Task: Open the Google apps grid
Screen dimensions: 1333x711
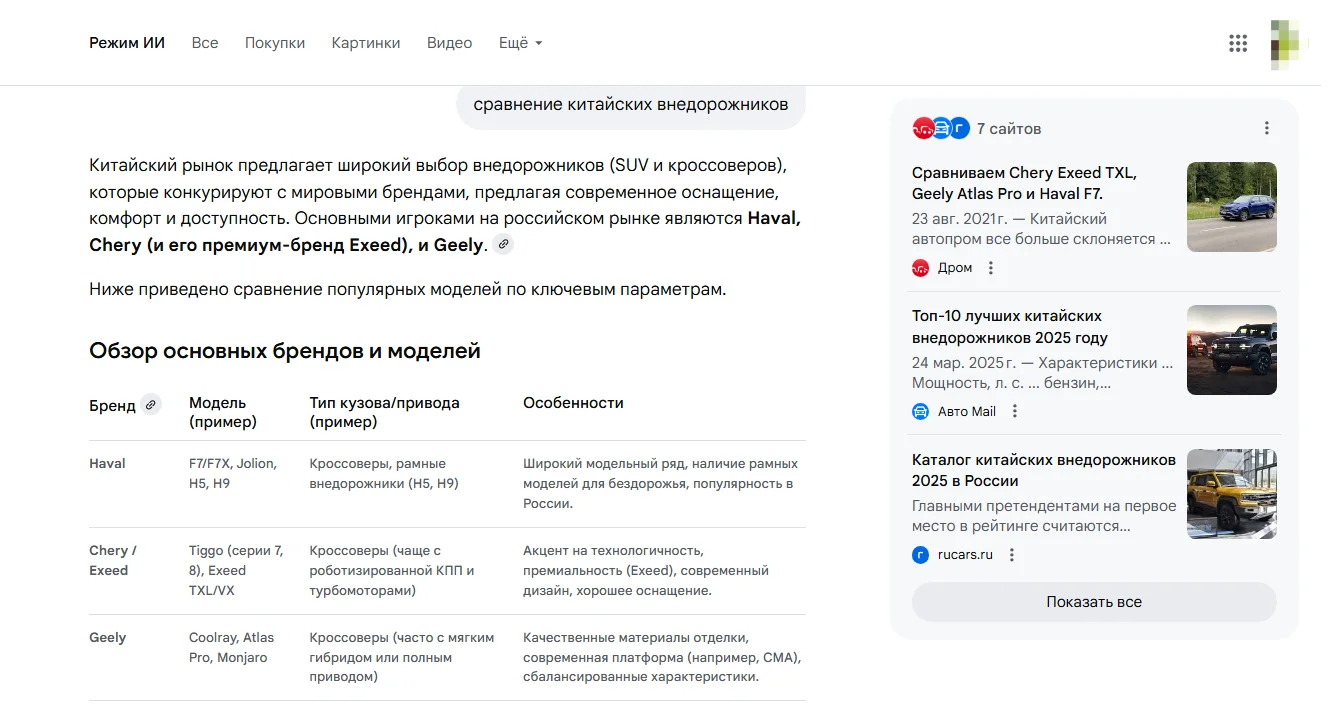Action: 1238,43
